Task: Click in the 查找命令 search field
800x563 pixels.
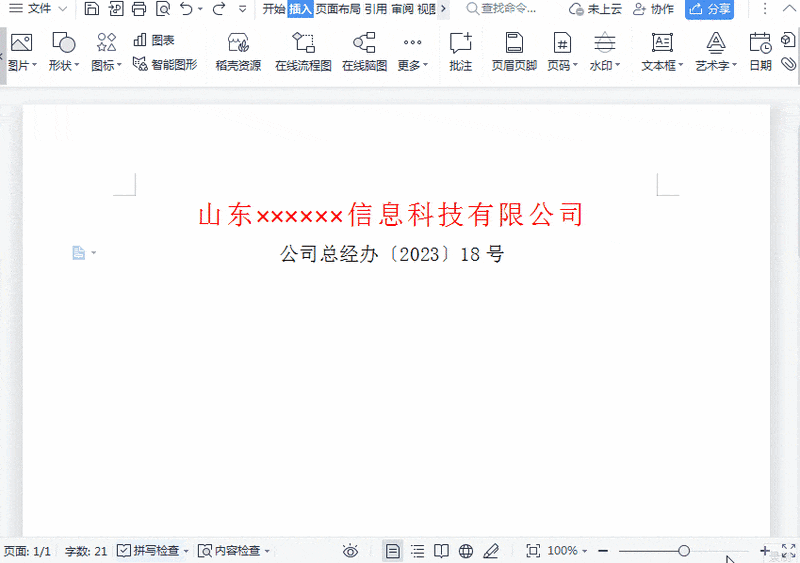Action: coord(502,9)
